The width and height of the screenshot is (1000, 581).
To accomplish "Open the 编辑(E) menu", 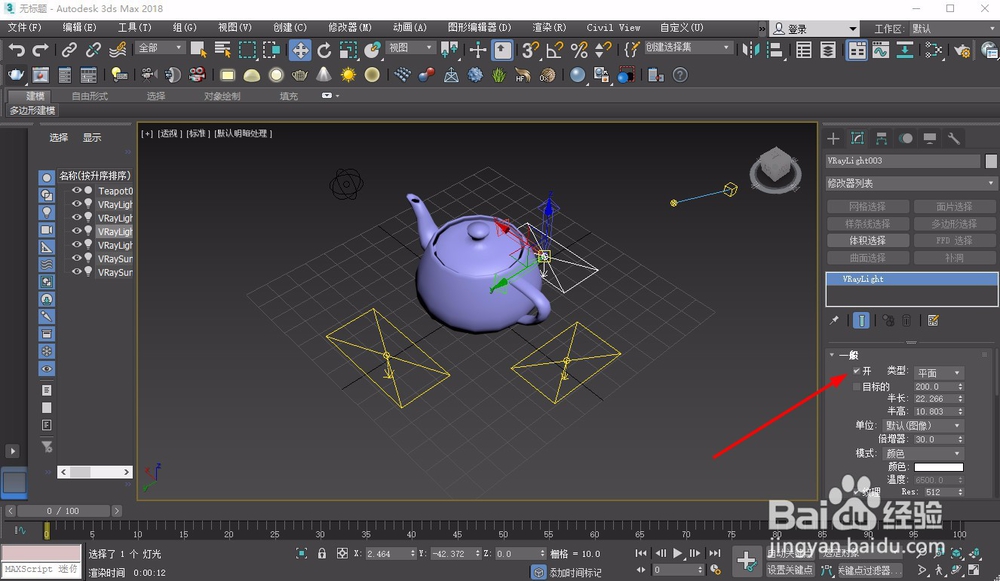I will 79,27.
